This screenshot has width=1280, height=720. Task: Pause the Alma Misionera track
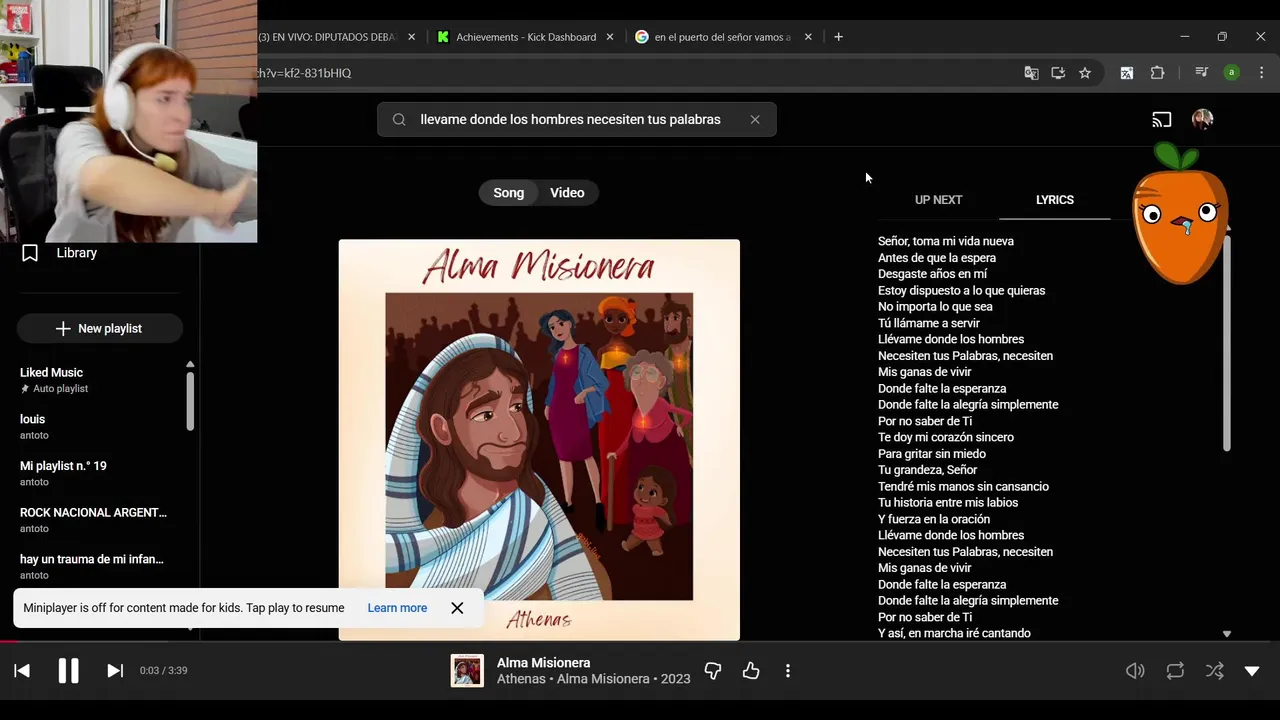pyautogui.click(x=68, y=671)
